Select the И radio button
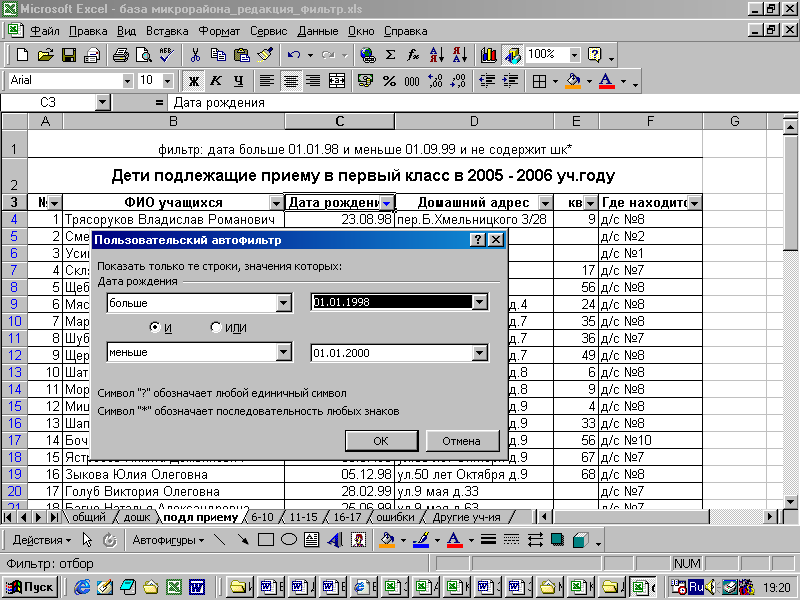This screenshot has height=600, width=800. tap(155, 327)
